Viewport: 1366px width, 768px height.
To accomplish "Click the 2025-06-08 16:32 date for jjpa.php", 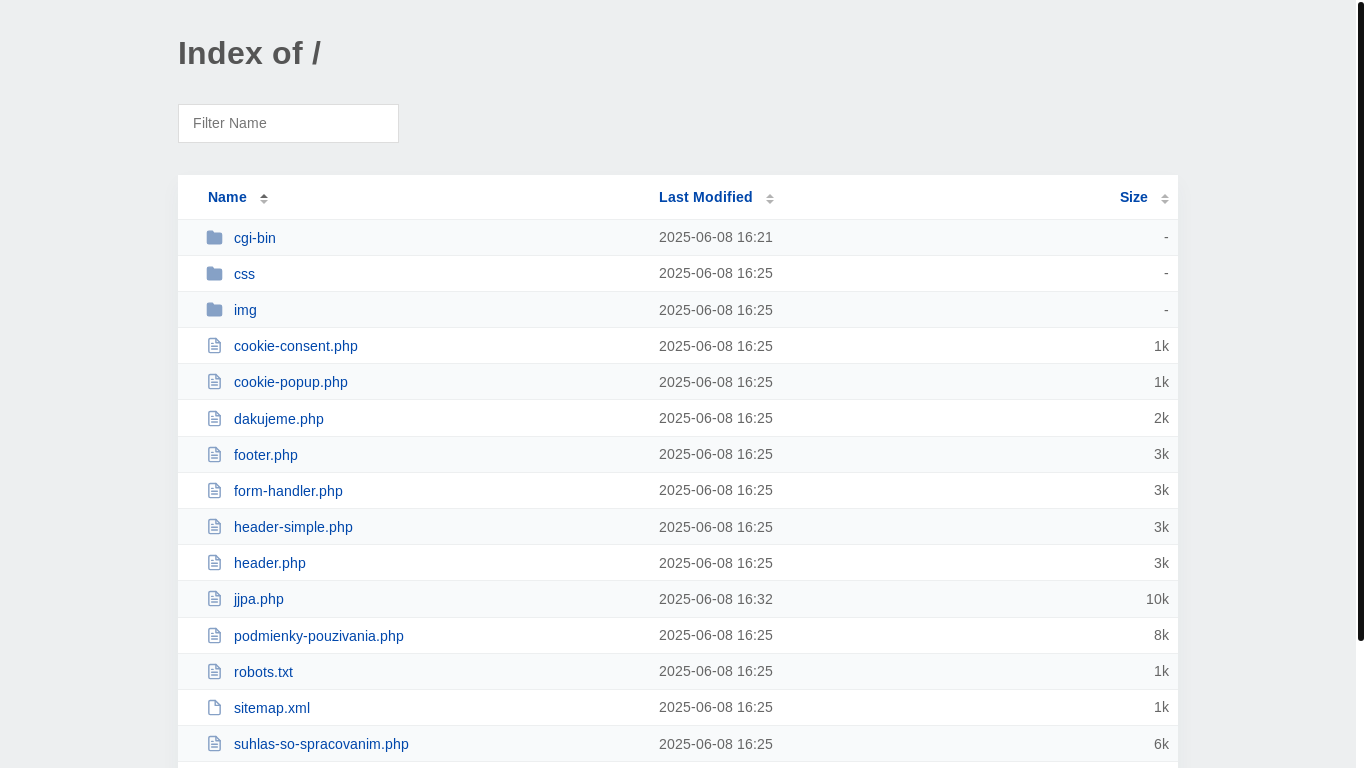I will click(716, 599).
